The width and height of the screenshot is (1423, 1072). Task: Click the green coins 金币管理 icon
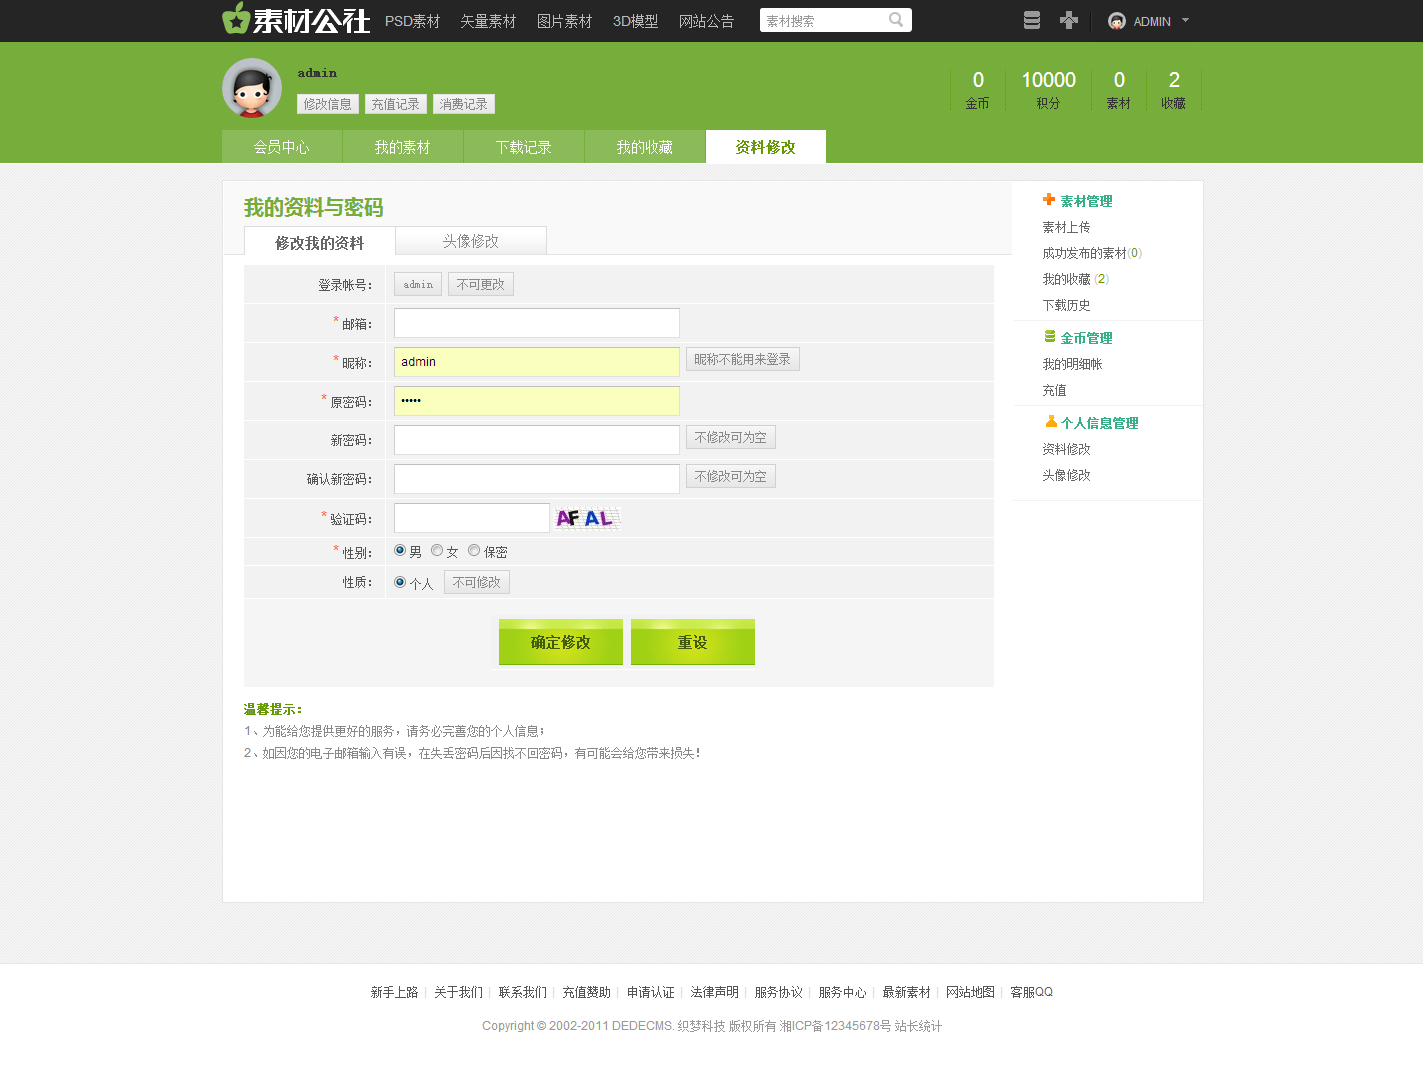[1050, 337]
